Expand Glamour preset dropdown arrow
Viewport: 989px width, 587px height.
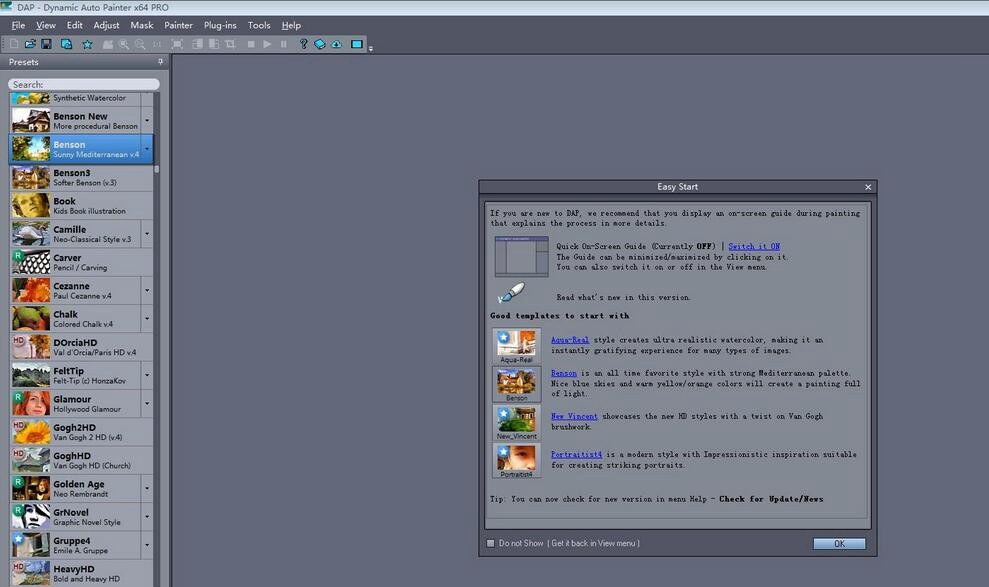click(x=147, y=404)
